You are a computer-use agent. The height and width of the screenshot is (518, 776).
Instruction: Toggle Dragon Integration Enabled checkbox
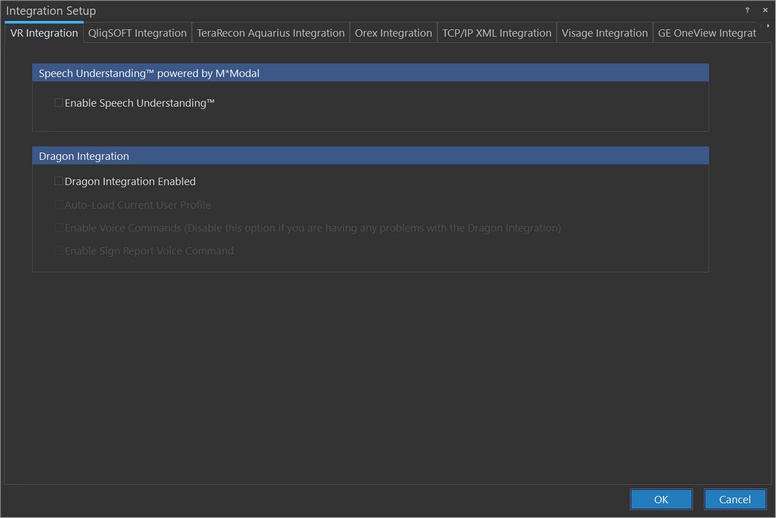tap(59, 182)
